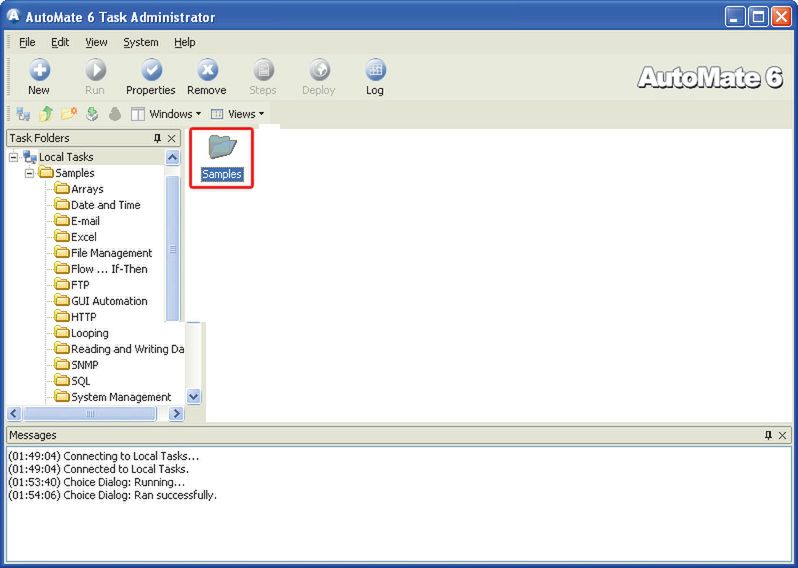This screenshot has width=798, height=568.
Task: Click the Deploy toolbar button
Action: pos(319,77)
